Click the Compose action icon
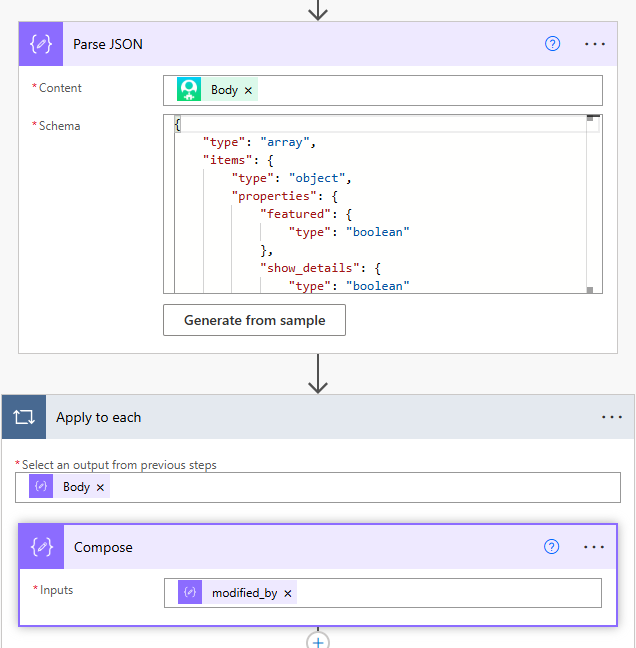The height and width of the screenshot is (648, 636). click(x=41, y=547)
